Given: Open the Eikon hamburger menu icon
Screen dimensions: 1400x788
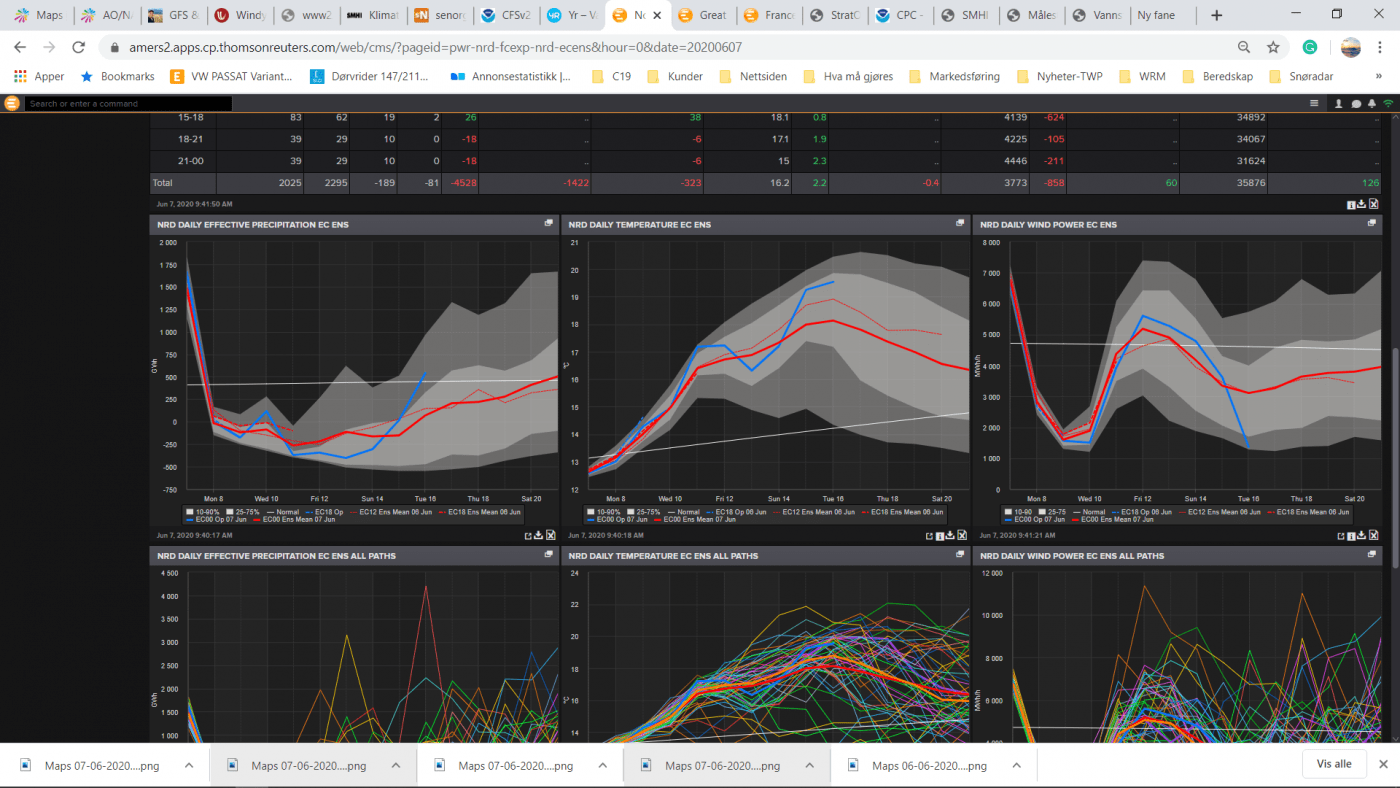Looking at the screenshot, I should (1315, 103).
